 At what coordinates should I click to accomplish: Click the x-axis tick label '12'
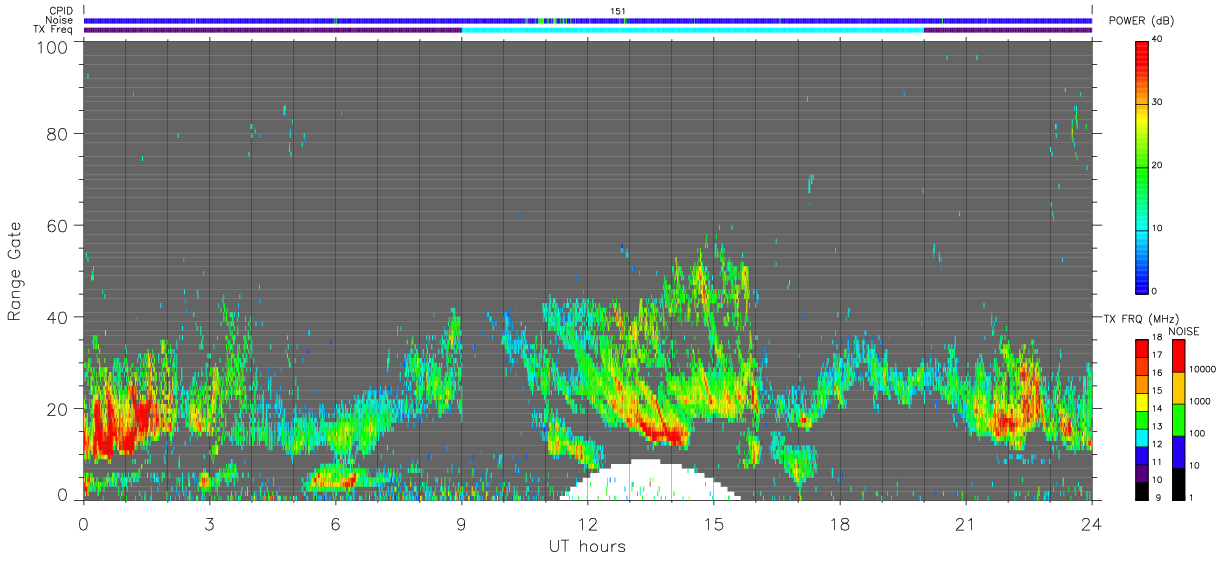[587, 524]
